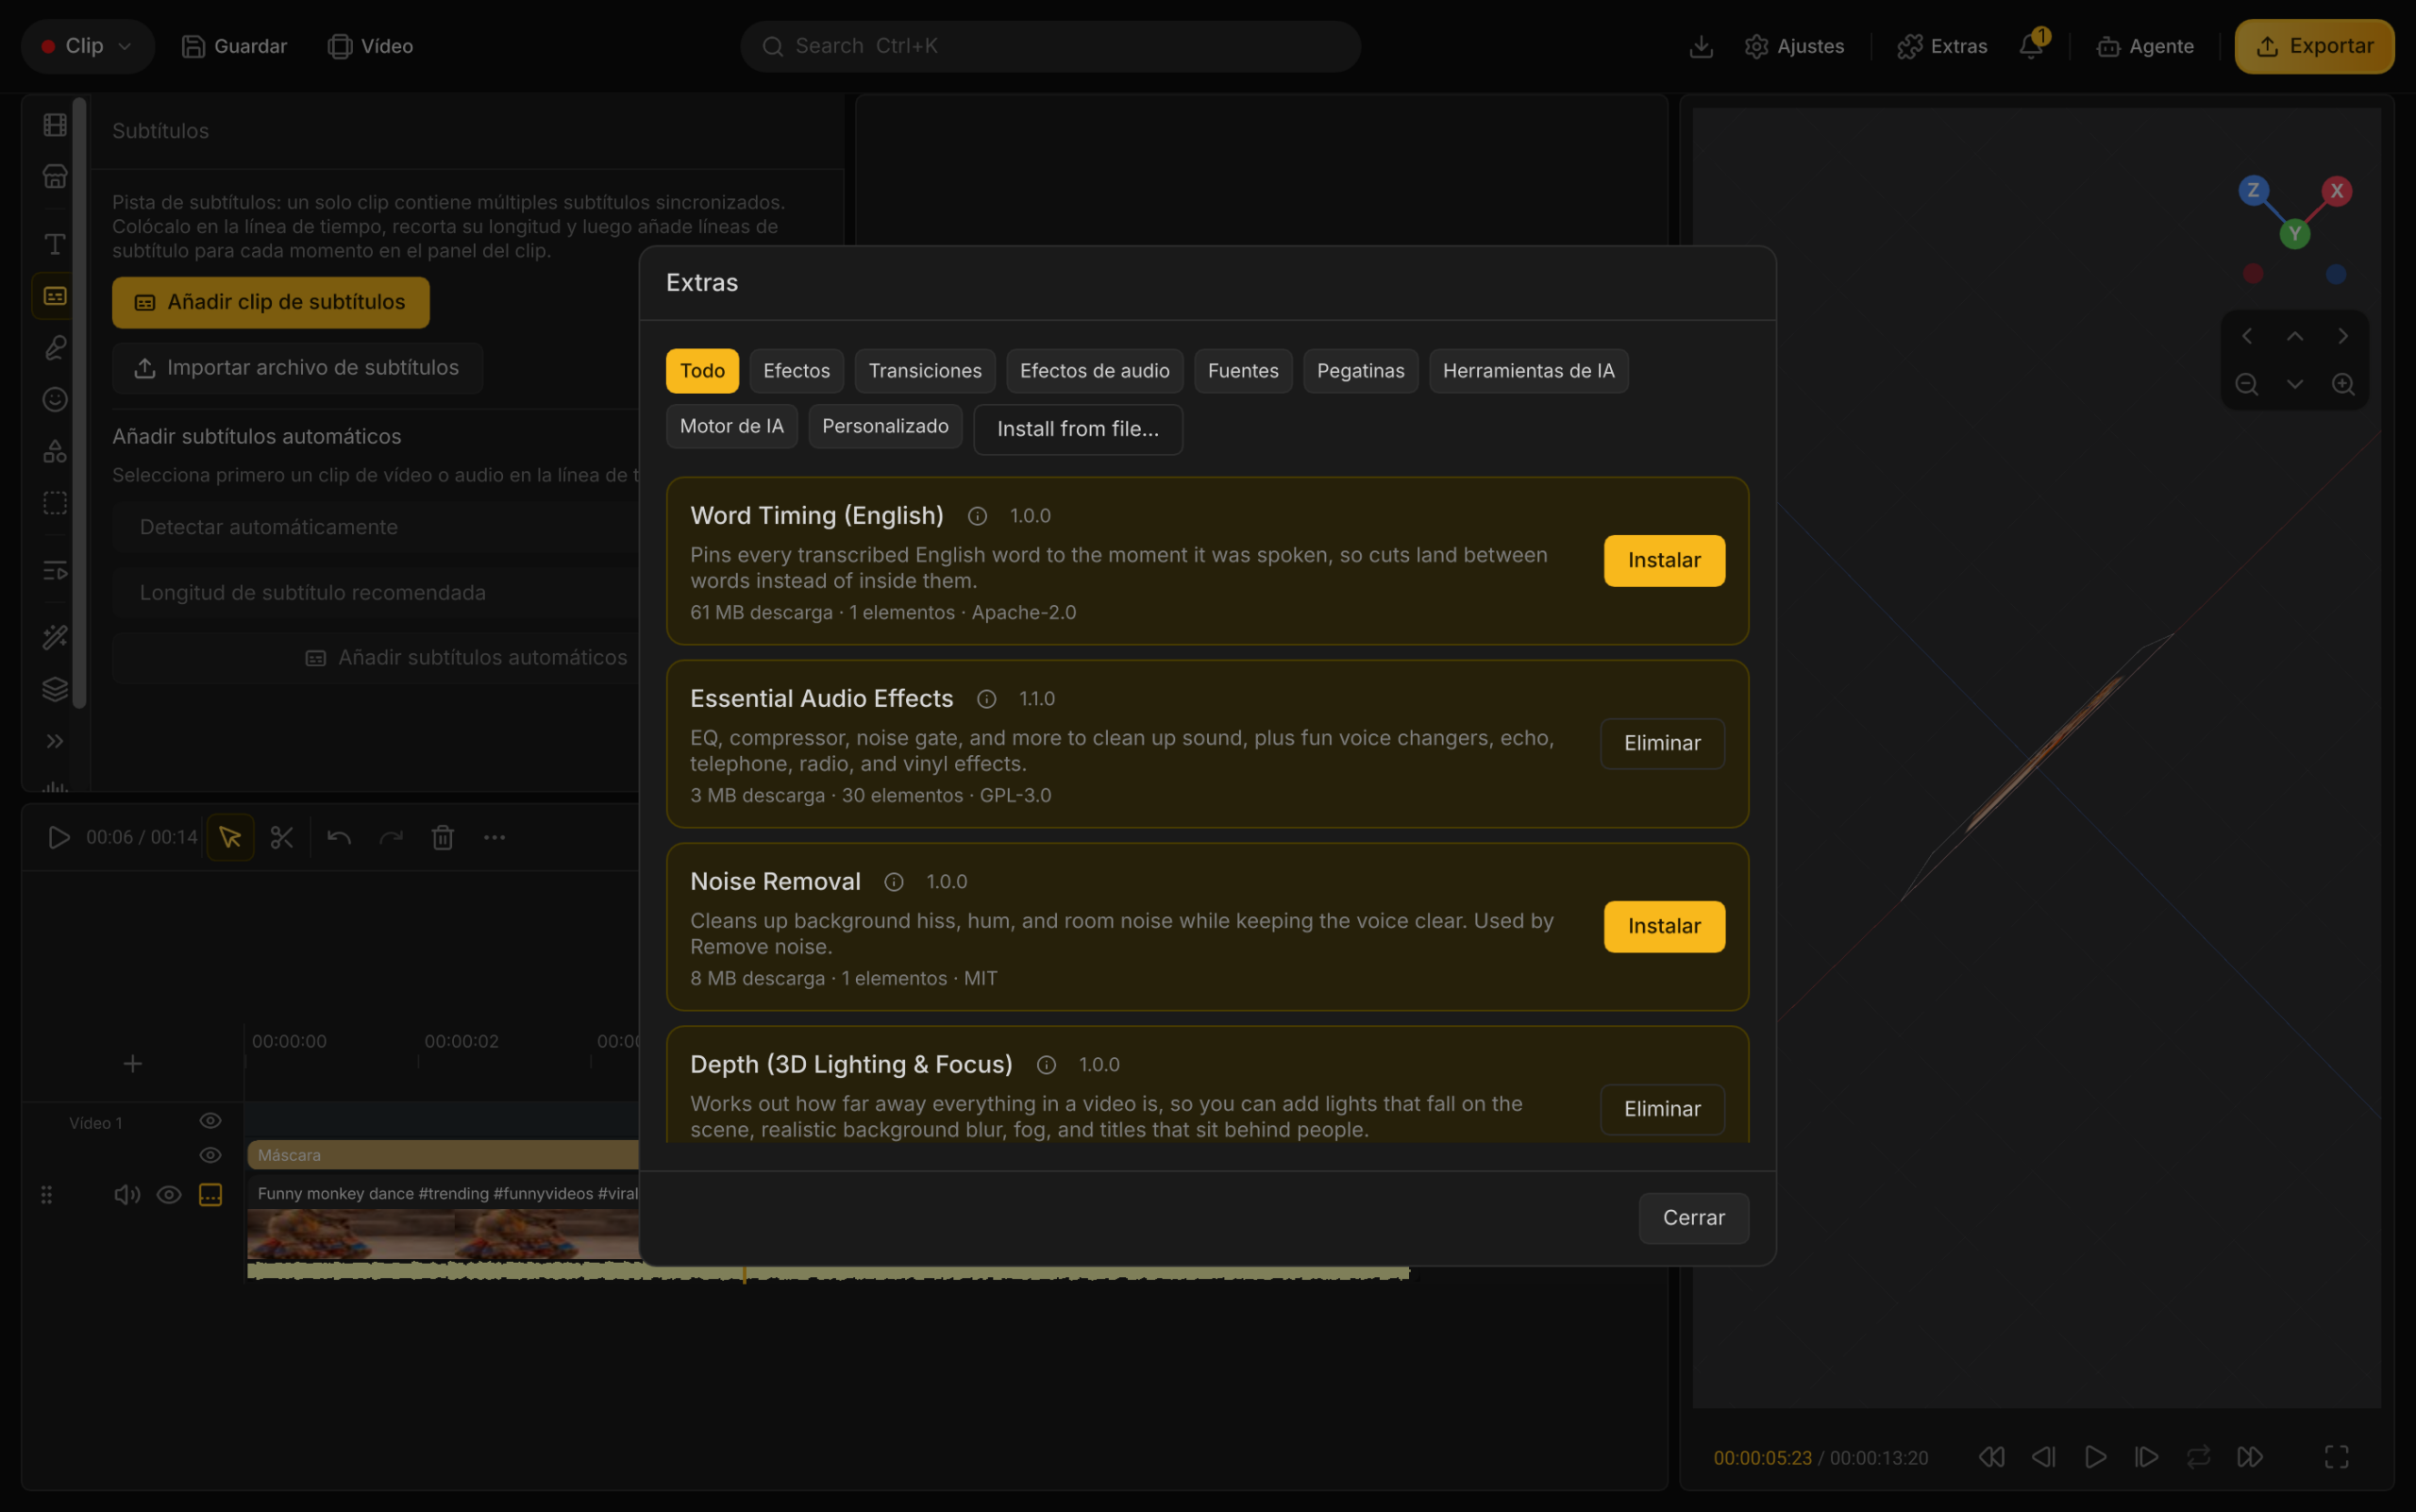
Task: Select the scissors cut tool
Action: coord(282,837)
